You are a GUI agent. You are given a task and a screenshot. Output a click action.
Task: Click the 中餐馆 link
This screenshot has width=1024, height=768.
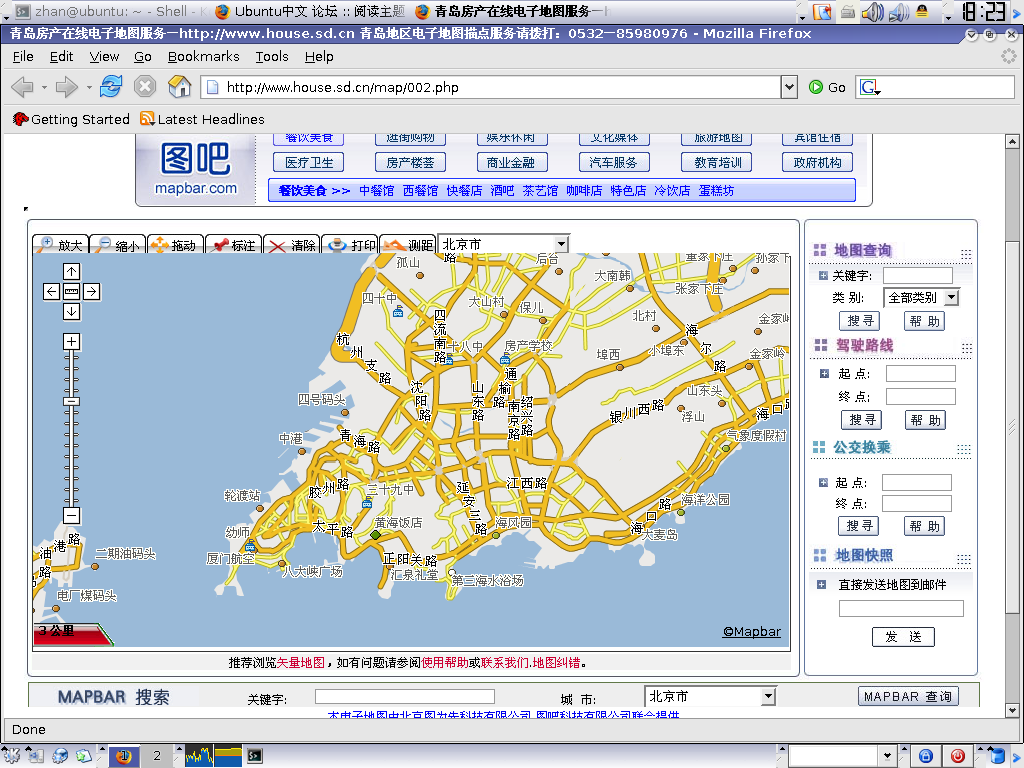click(376, 191)
